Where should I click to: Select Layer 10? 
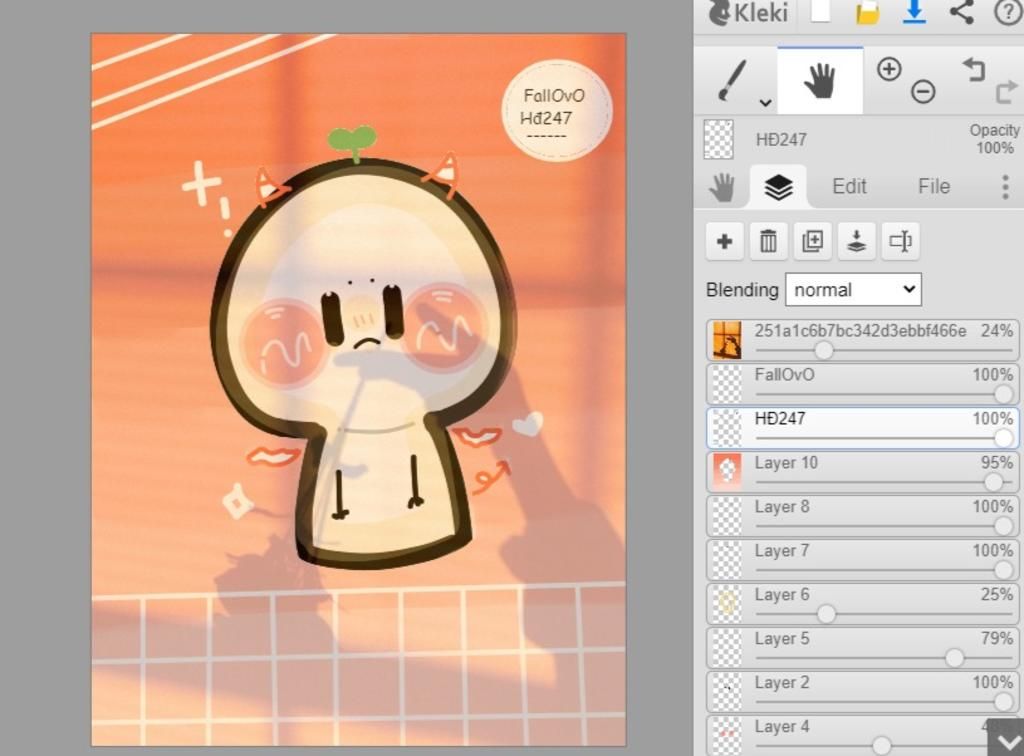(863, 472)
